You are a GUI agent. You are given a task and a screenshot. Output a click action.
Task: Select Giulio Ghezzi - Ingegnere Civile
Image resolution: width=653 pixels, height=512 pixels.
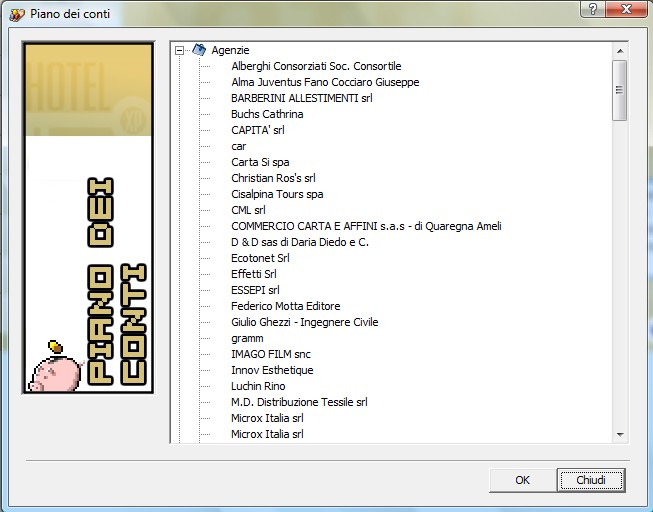(x=304, y=322)
